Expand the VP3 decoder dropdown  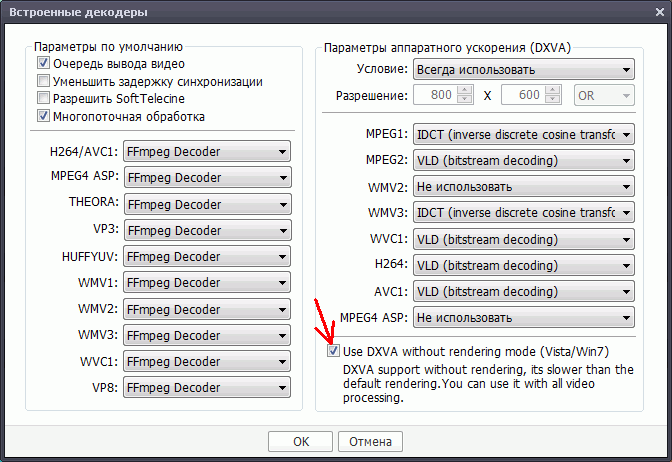coord(206,230)
